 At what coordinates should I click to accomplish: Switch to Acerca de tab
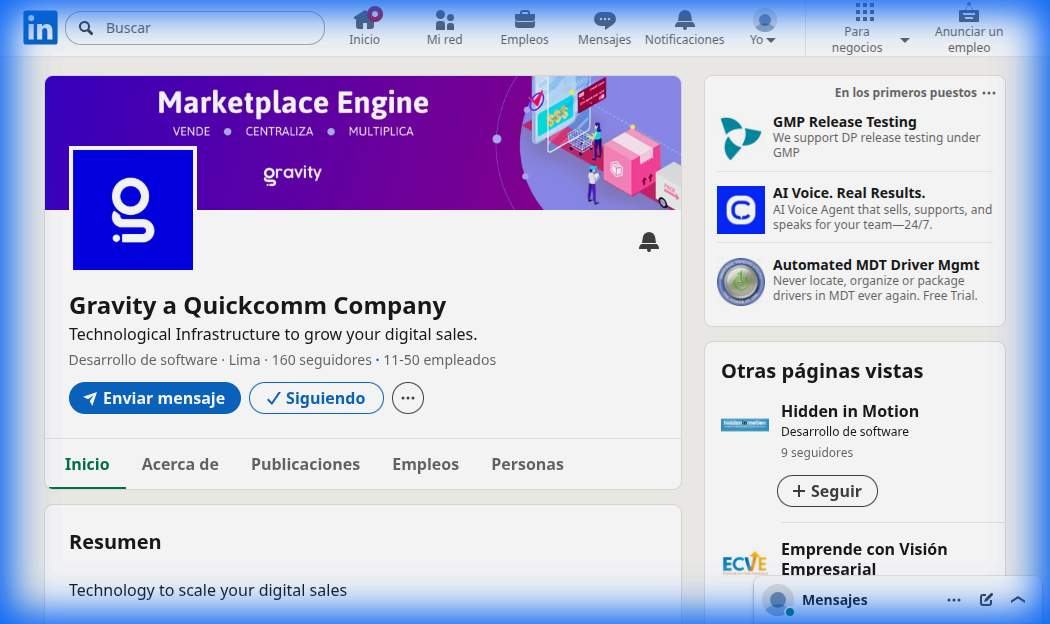(180, 464)
